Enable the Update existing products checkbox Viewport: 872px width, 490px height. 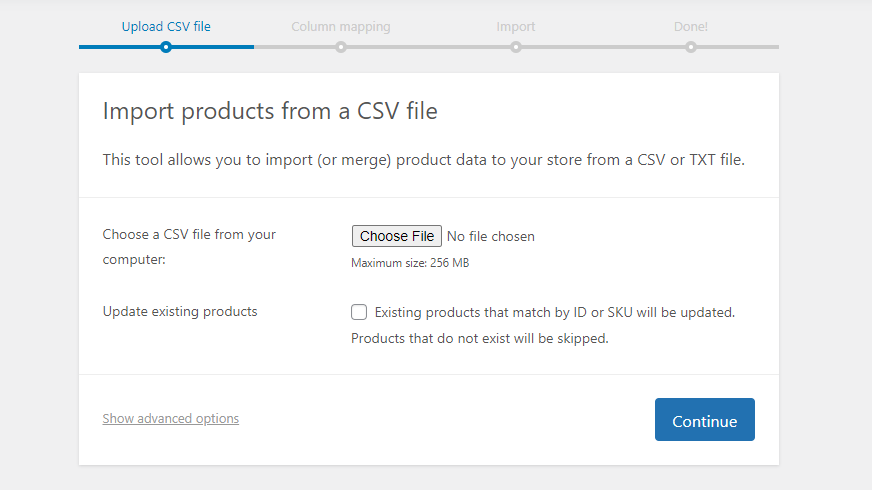[x=359, y=312]
